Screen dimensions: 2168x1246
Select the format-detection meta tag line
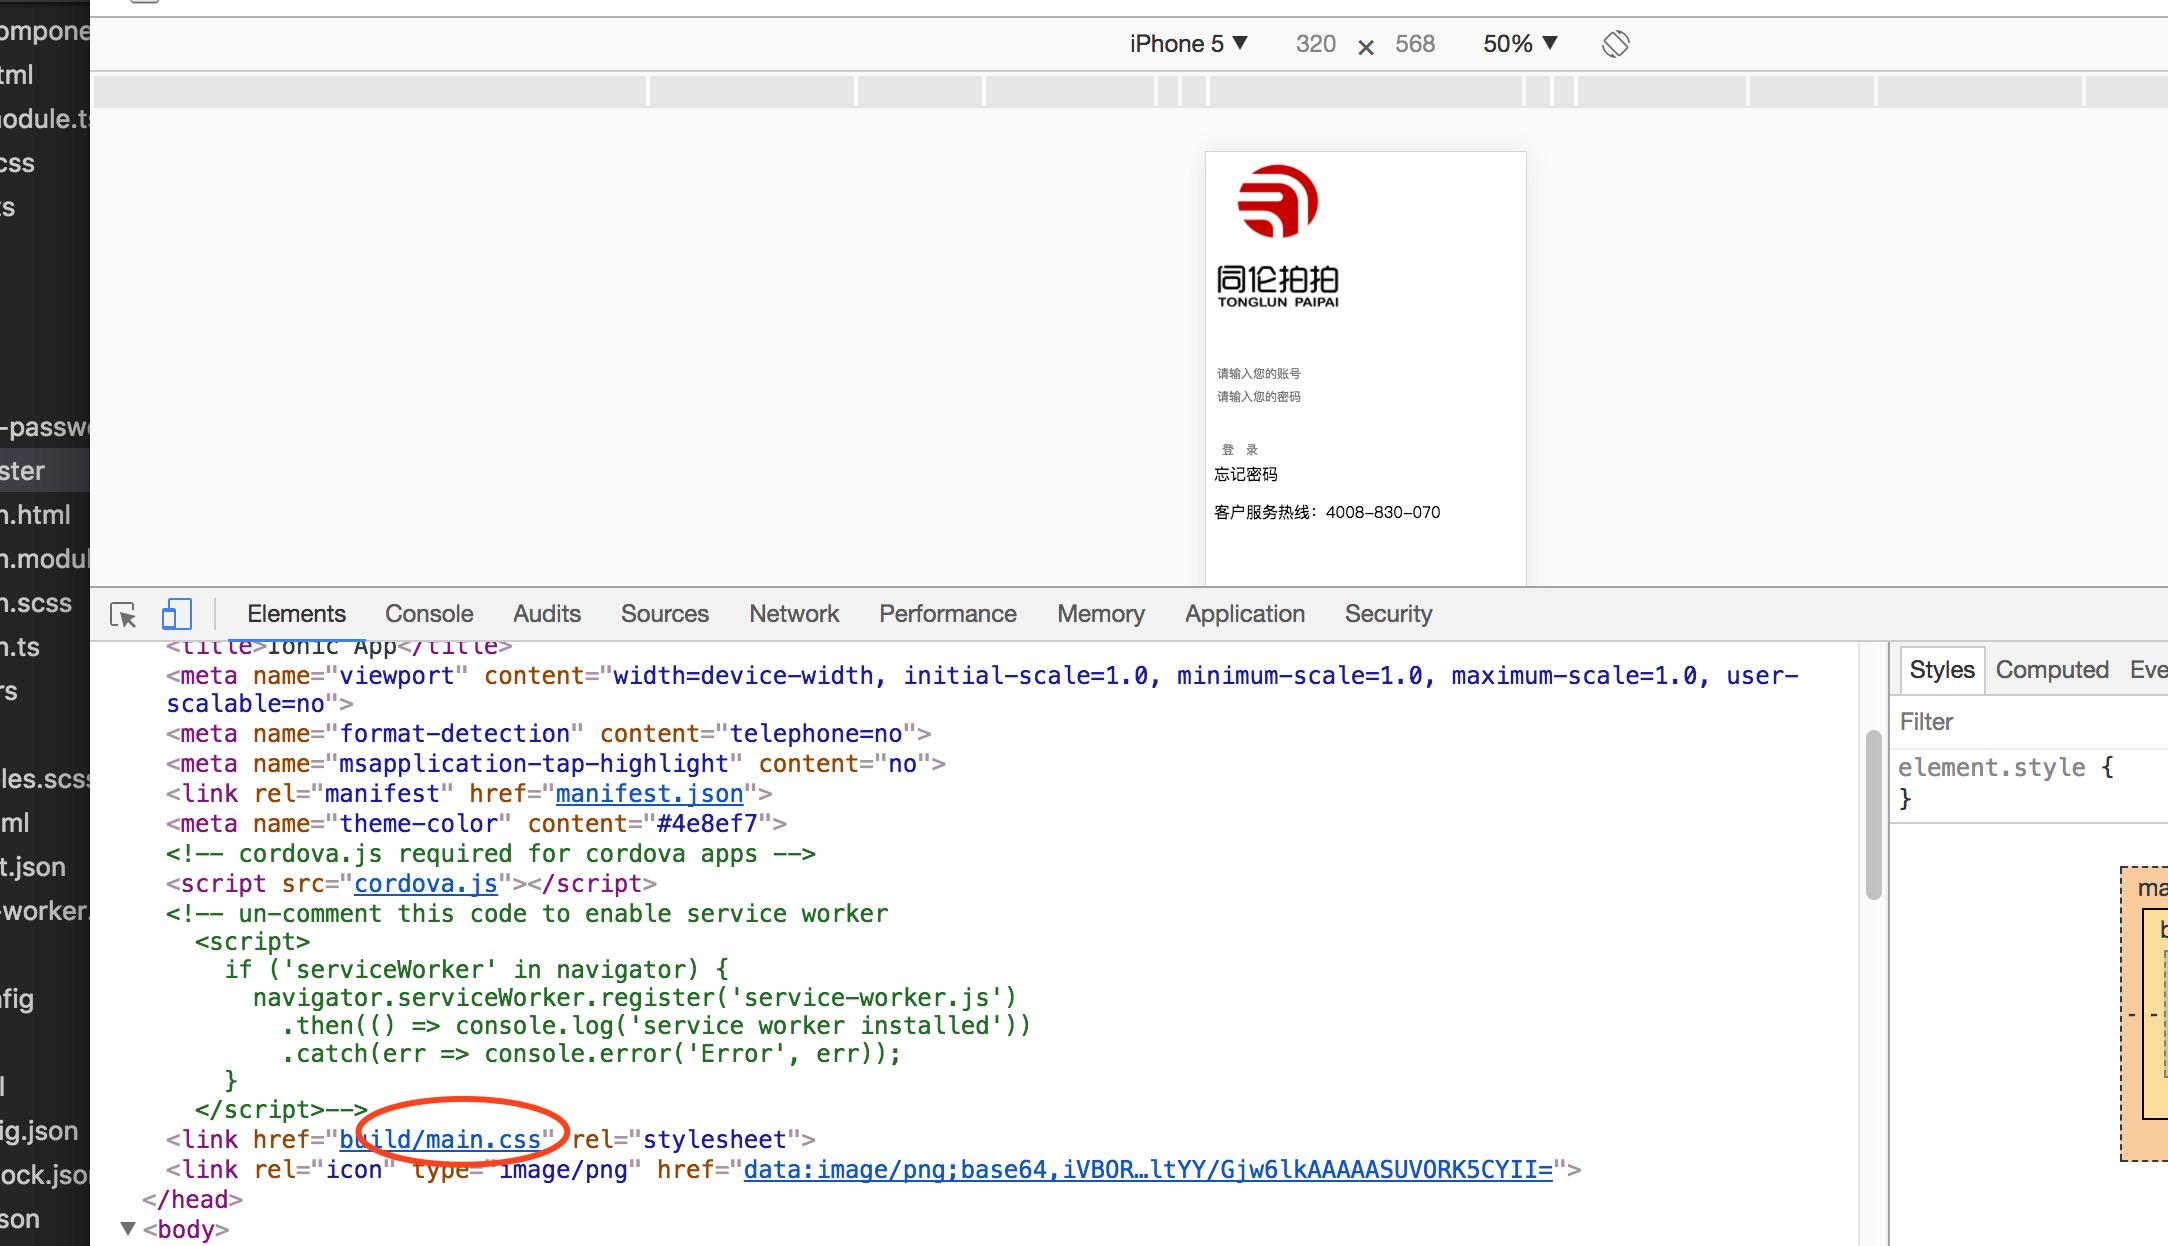[548, 734]
